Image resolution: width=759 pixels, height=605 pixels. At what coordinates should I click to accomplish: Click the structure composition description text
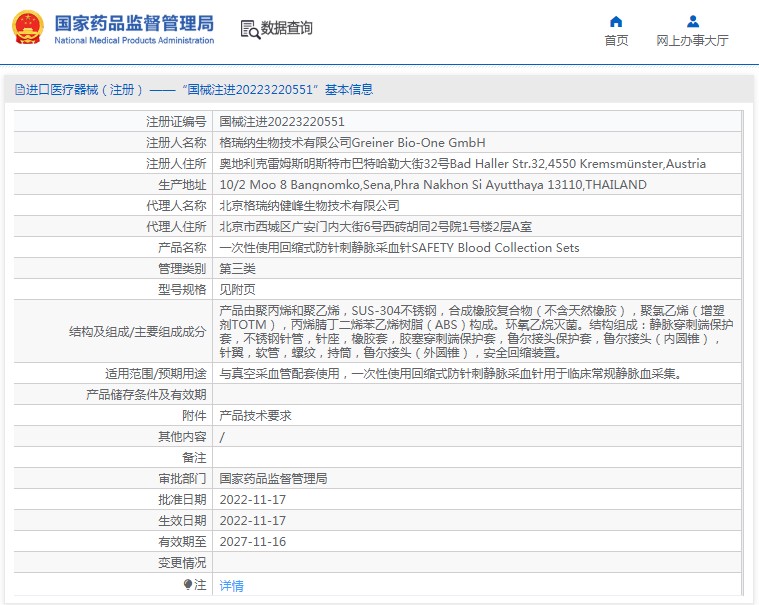[x=476, y=332]
